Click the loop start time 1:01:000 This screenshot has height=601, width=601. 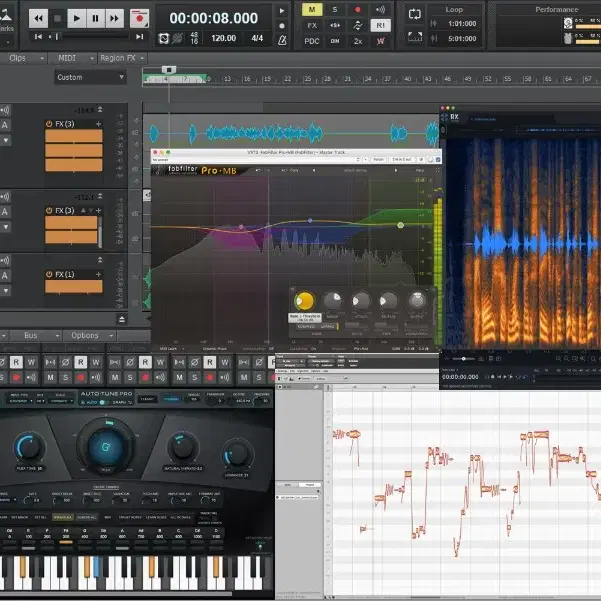point(462,24)
